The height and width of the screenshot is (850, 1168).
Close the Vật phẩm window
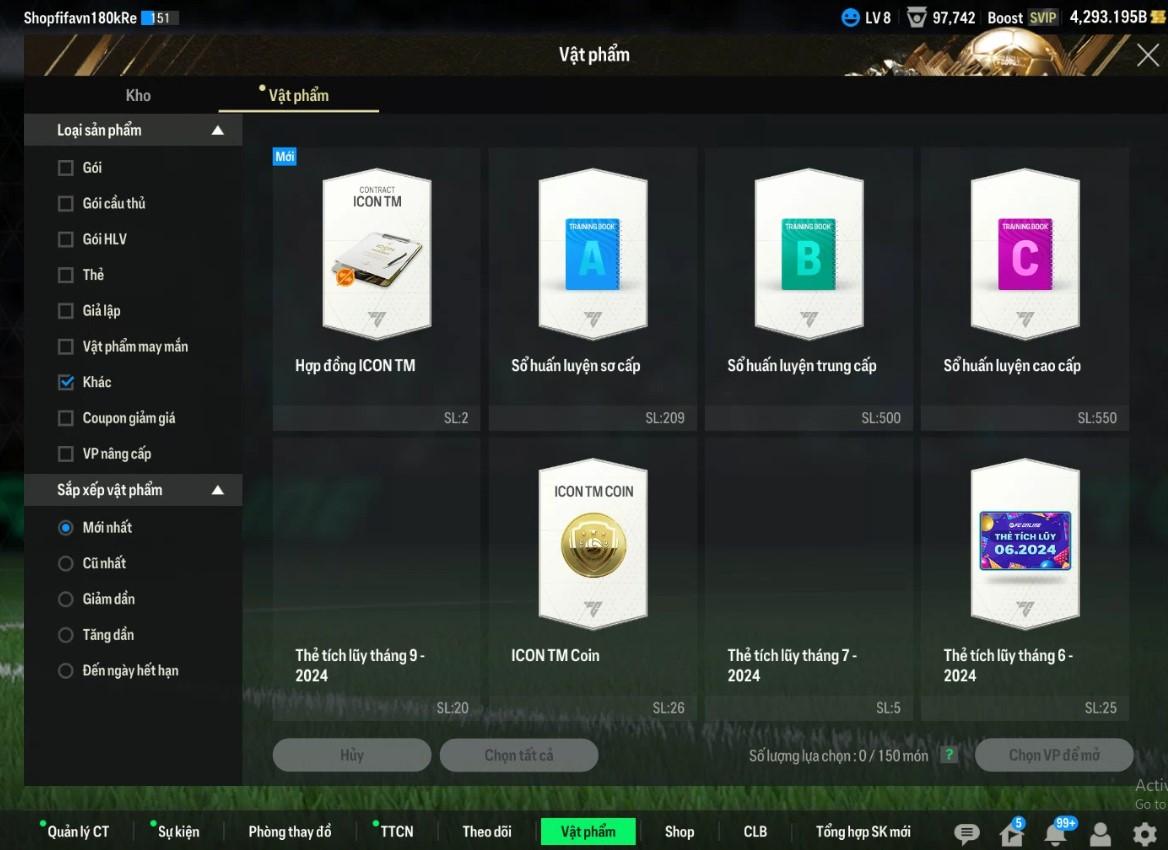pos(1147,55)
